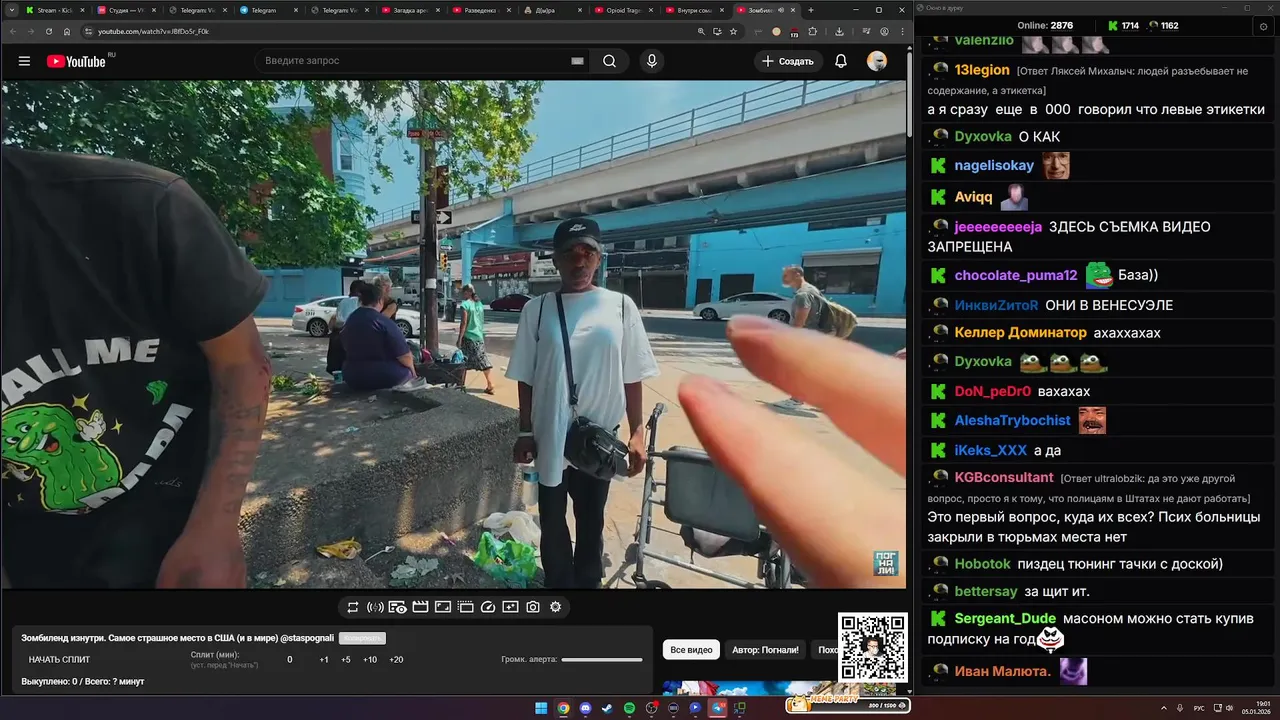This screenshot has width=1280, height=720.
Task: Click the video title 'Зомбиленд изнутри'
Action: (178, 638)
